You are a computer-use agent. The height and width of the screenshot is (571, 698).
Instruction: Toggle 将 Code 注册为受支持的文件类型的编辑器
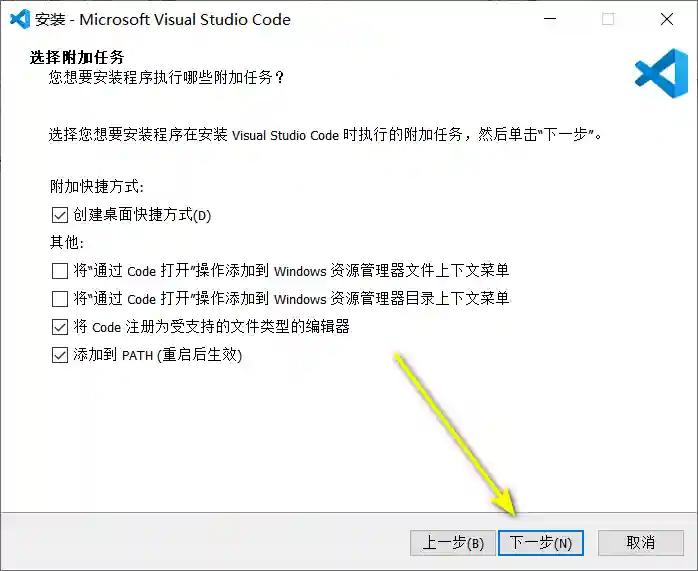click(59, 326)
